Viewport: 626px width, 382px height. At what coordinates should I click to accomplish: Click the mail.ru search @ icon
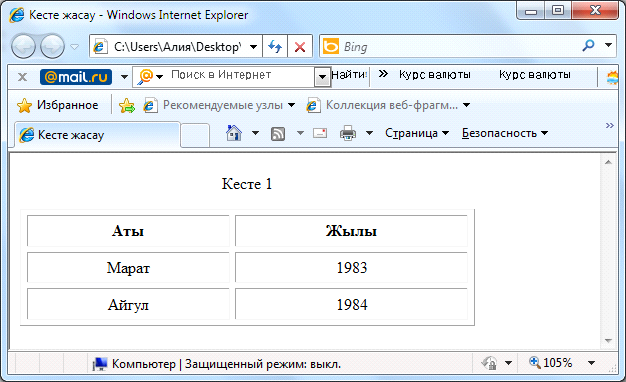(x=145, y=76)
